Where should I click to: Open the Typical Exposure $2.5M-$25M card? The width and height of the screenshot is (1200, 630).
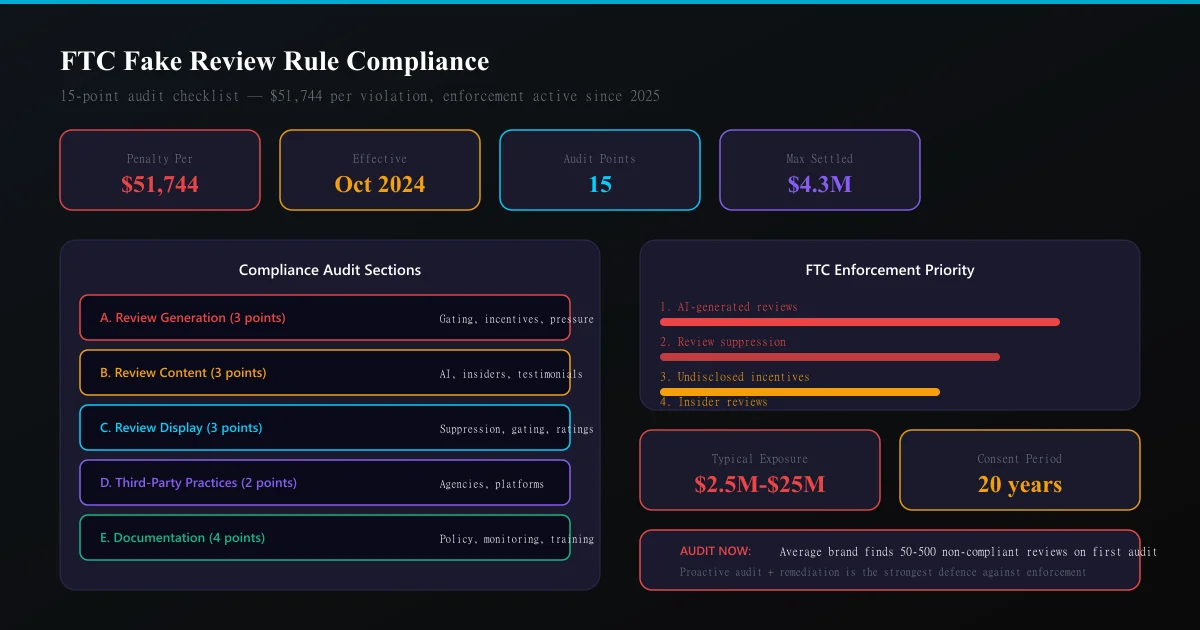point(760,470)
